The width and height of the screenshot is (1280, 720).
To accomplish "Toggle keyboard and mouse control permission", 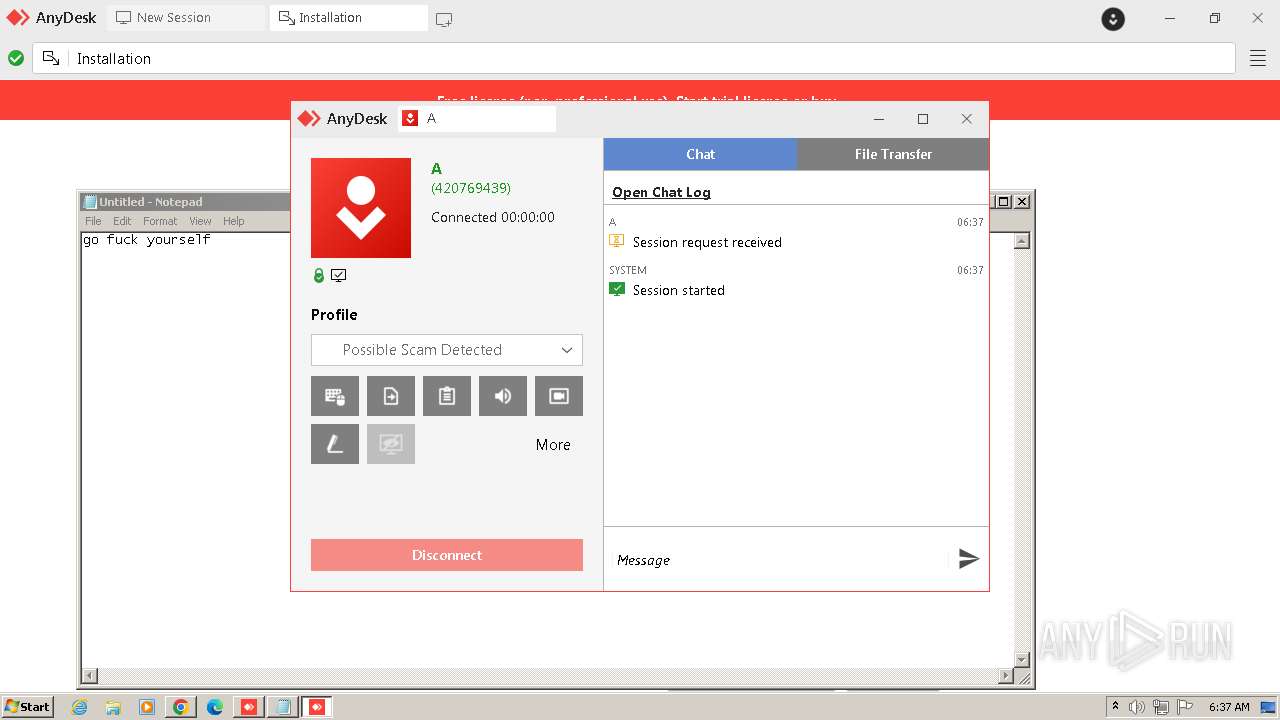I will (335, 396).
